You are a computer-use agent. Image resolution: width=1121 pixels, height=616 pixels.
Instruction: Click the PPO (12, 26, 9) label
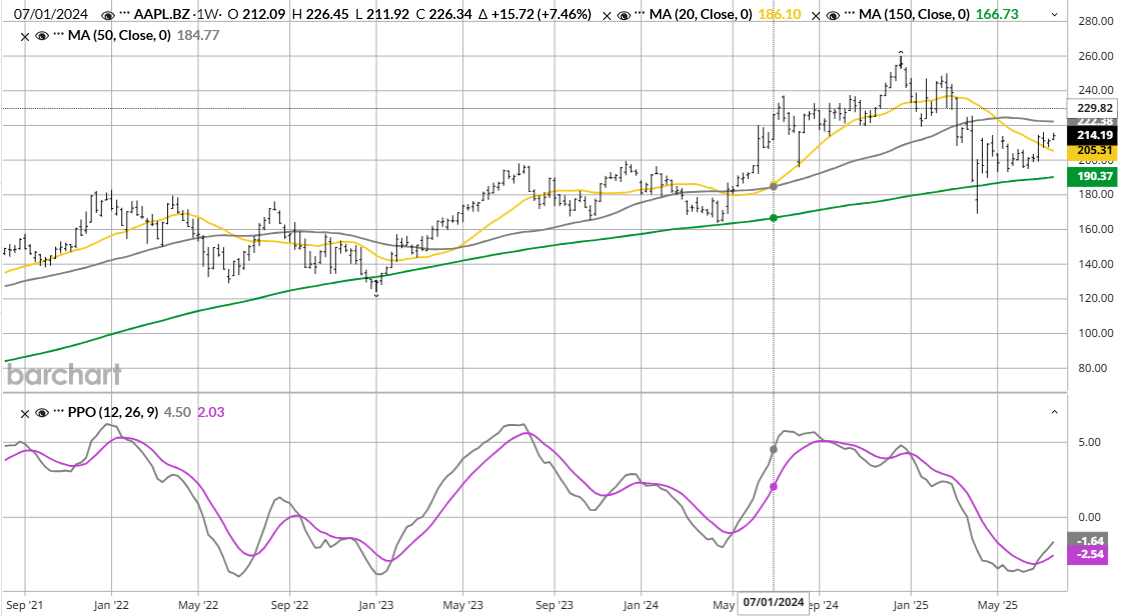tap(113, 412)
